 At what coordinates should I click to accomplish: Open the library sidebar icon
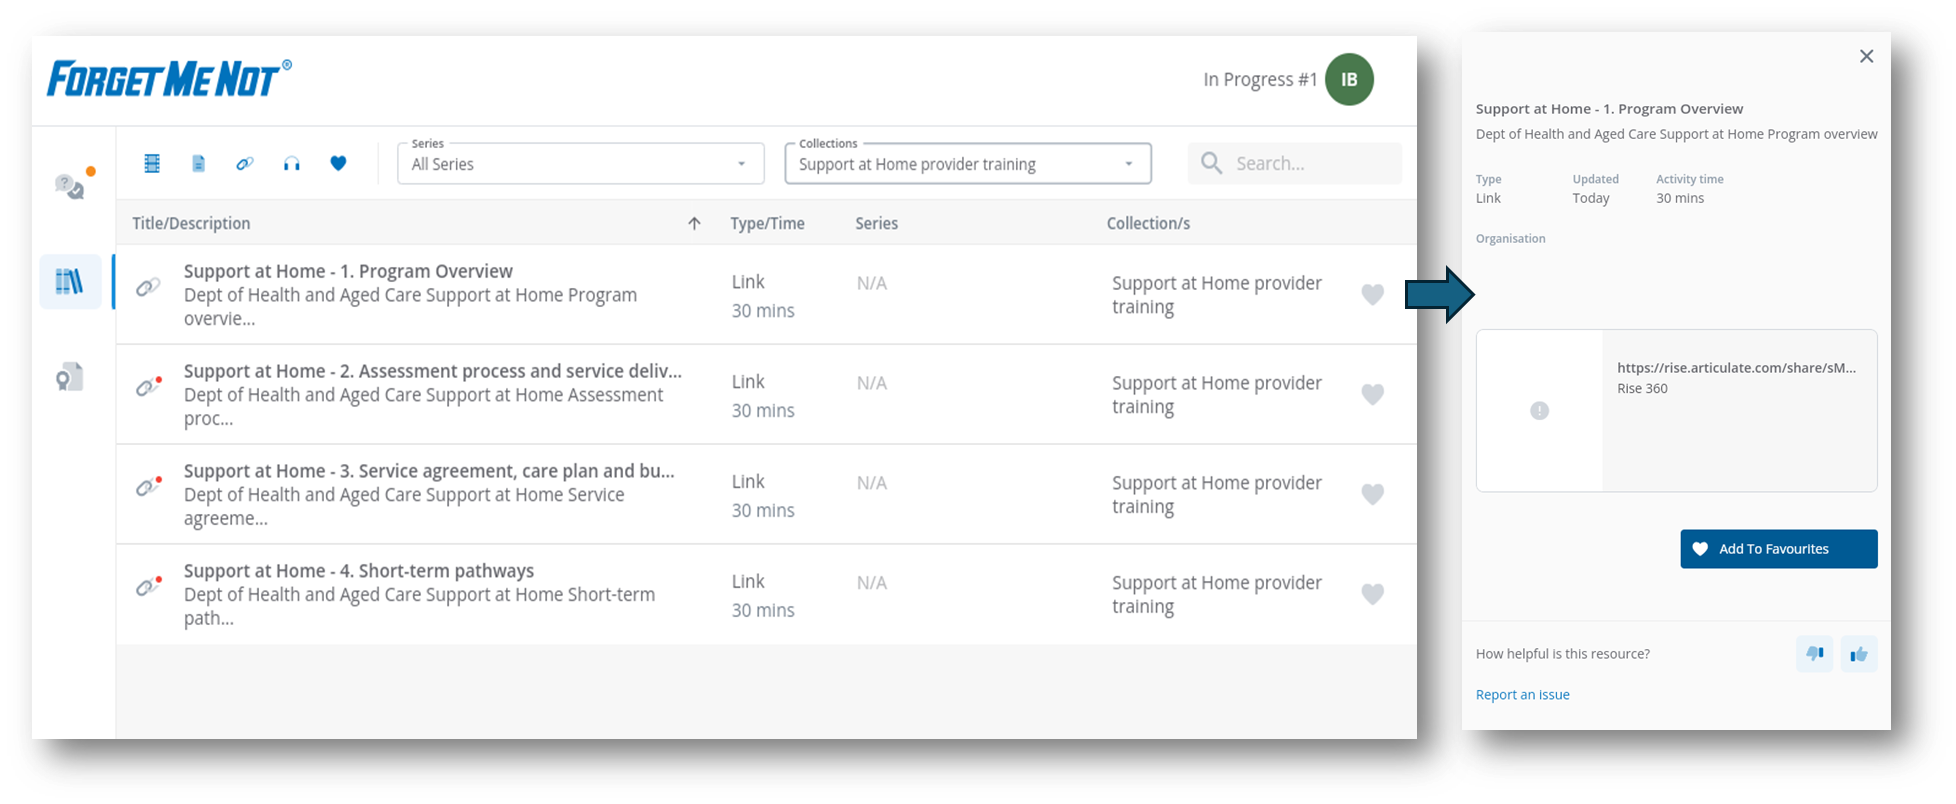pos(70,282)
